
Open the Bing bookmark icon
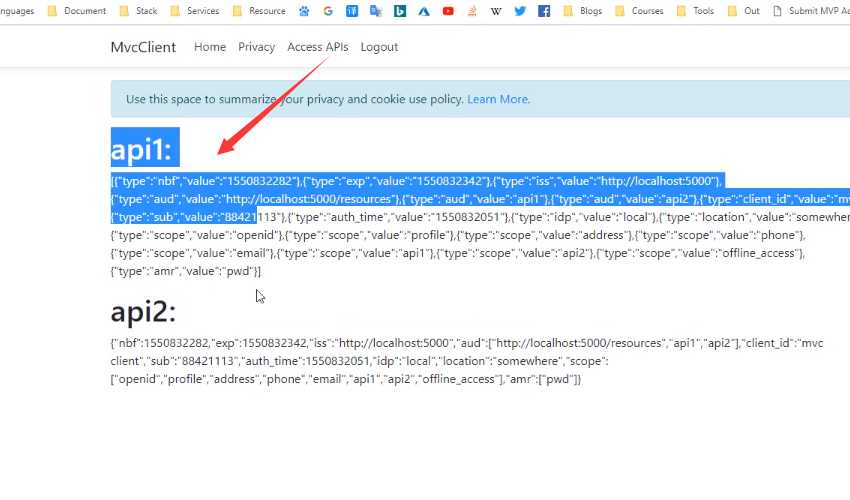click(400, 11)
